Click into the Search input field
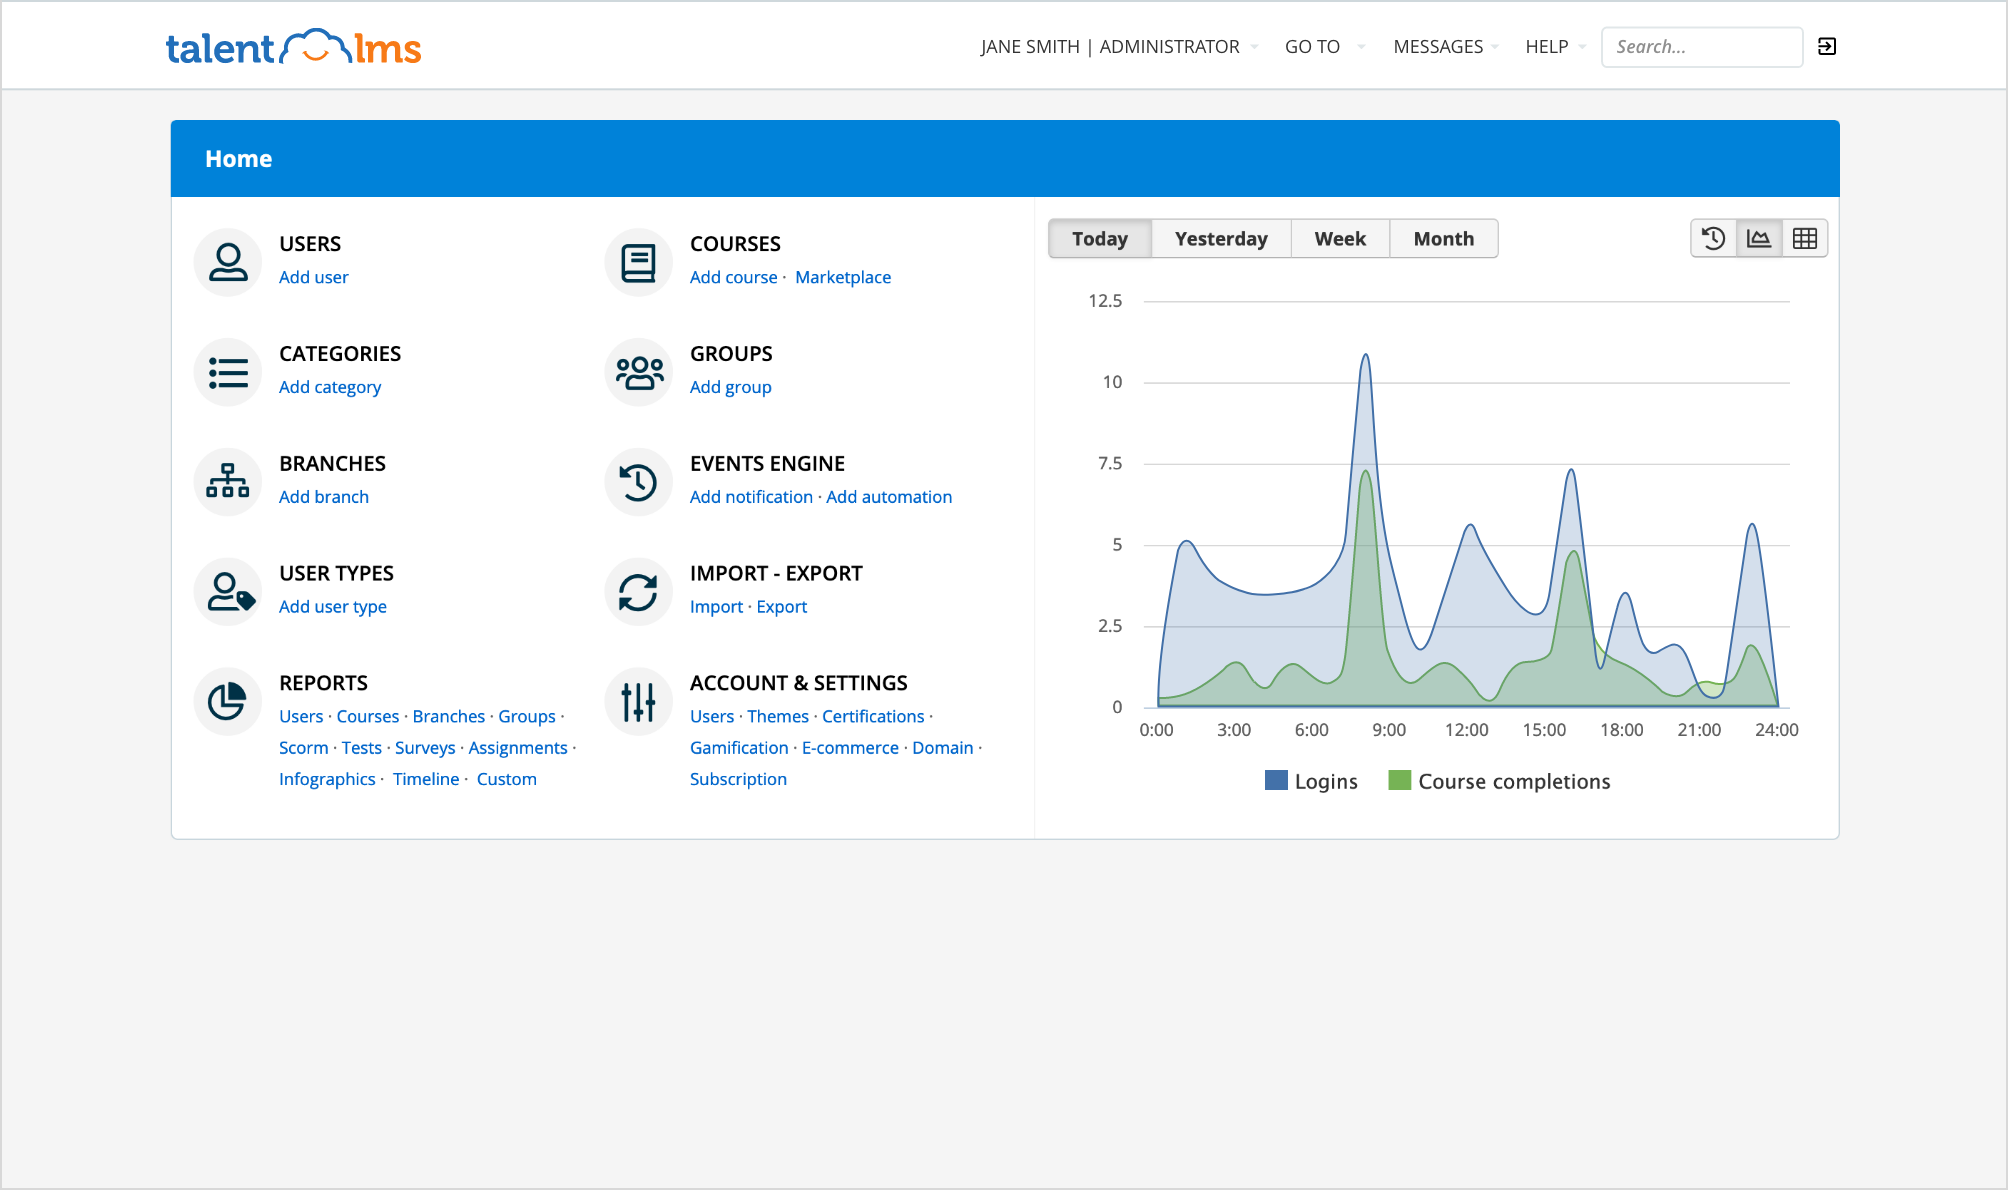The width and height of the screenshot is (2008, 1190). click(1701, 47)
